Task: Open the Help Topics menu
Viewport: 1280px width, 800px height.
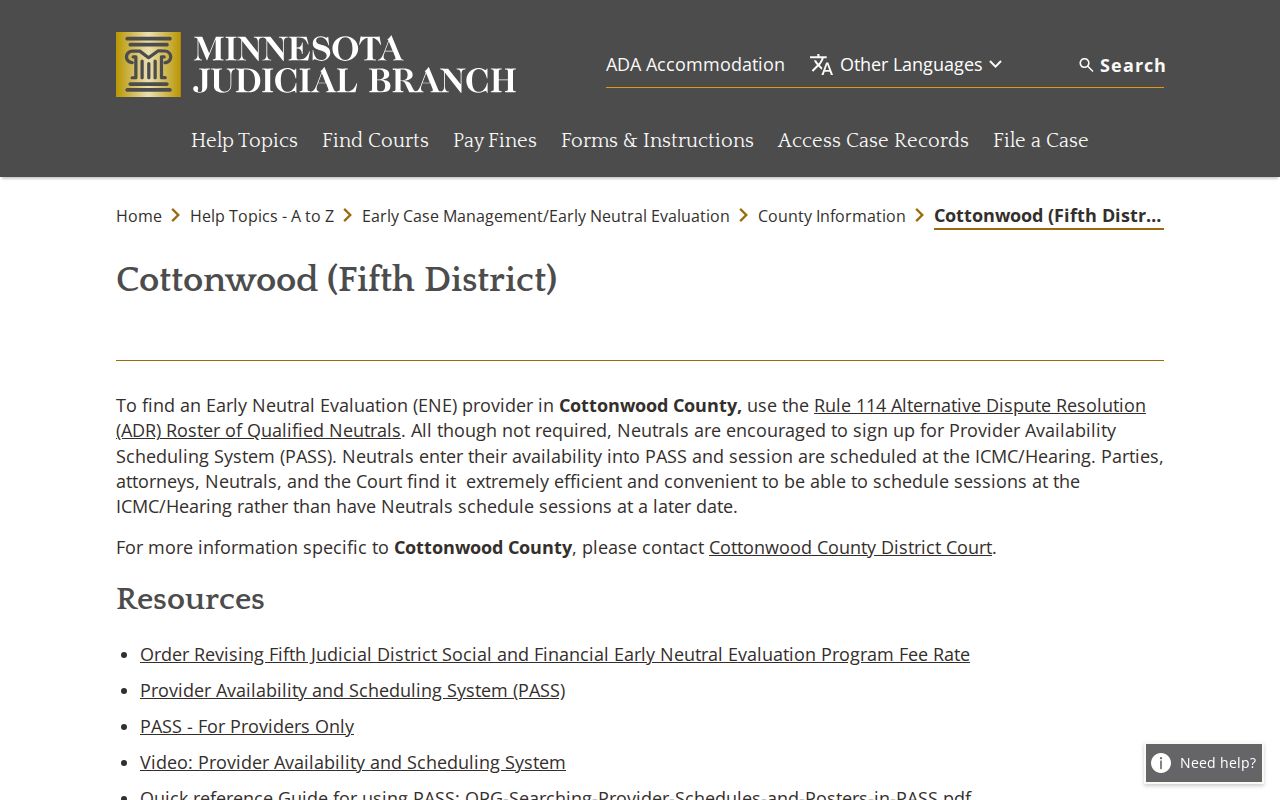Action: pos(244,140)
